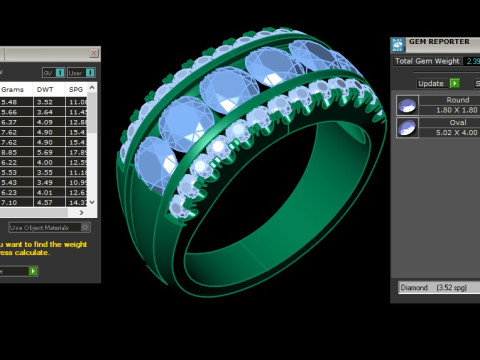
Task: Click the Update button label
Action: (431, 83)
